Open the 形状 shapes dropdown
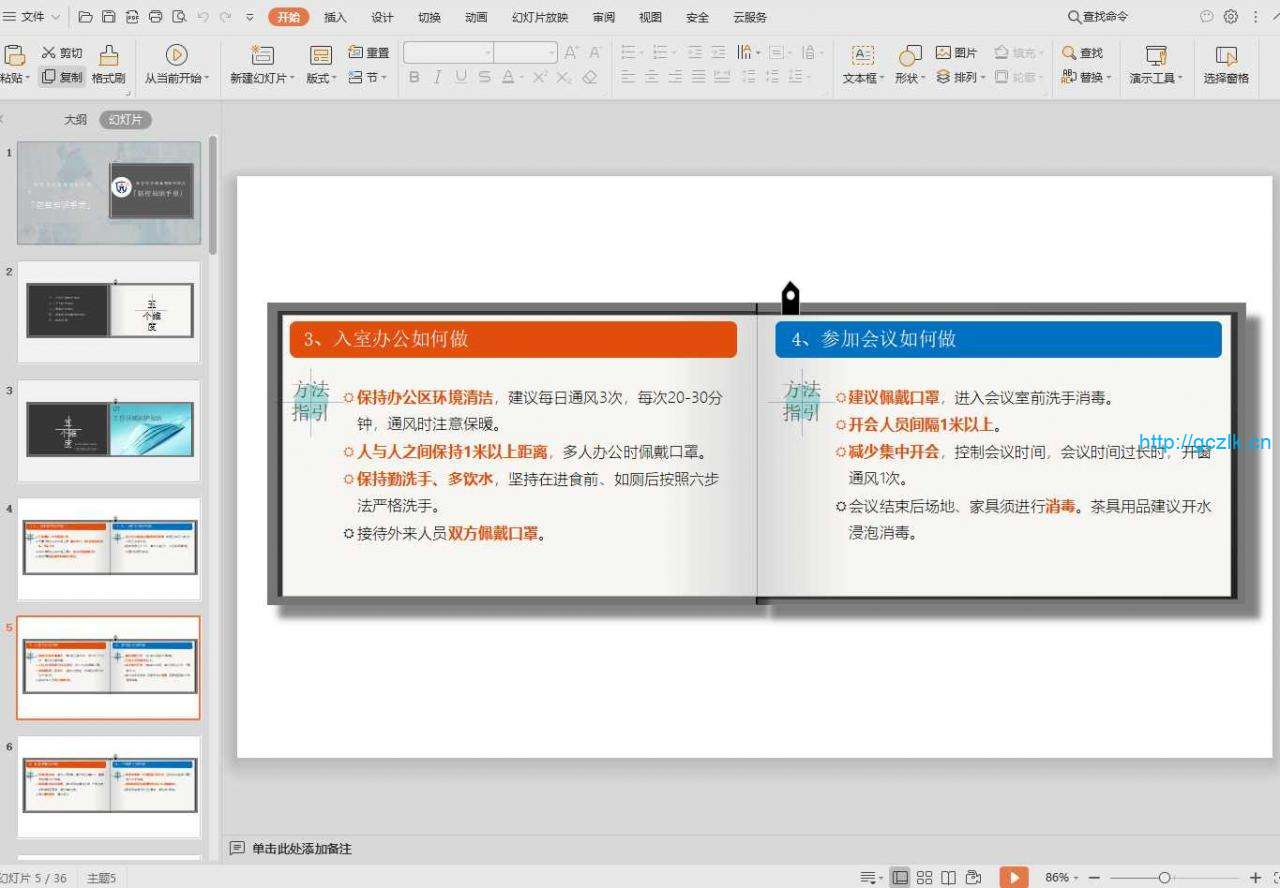 pyautogui.click(x=909, y=78)
